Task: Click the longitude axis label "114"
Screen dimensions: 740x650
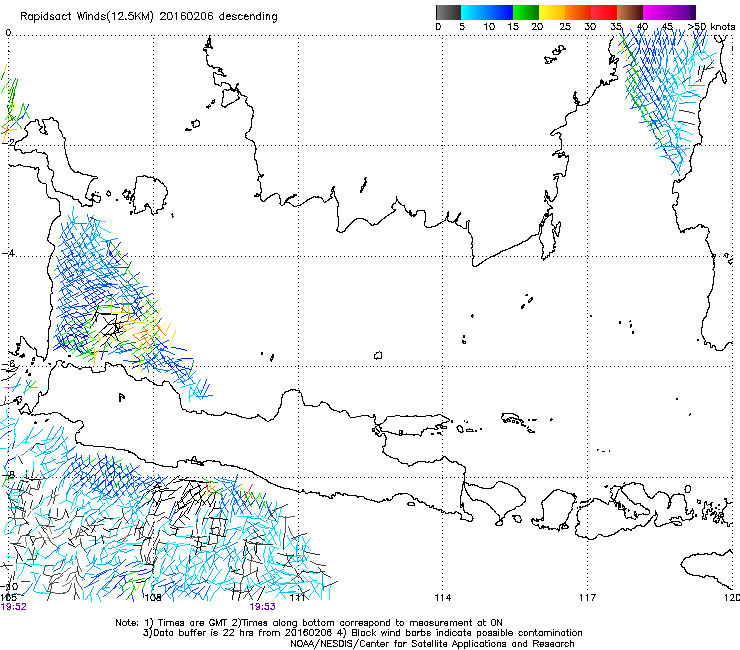Action: point(443,598)
